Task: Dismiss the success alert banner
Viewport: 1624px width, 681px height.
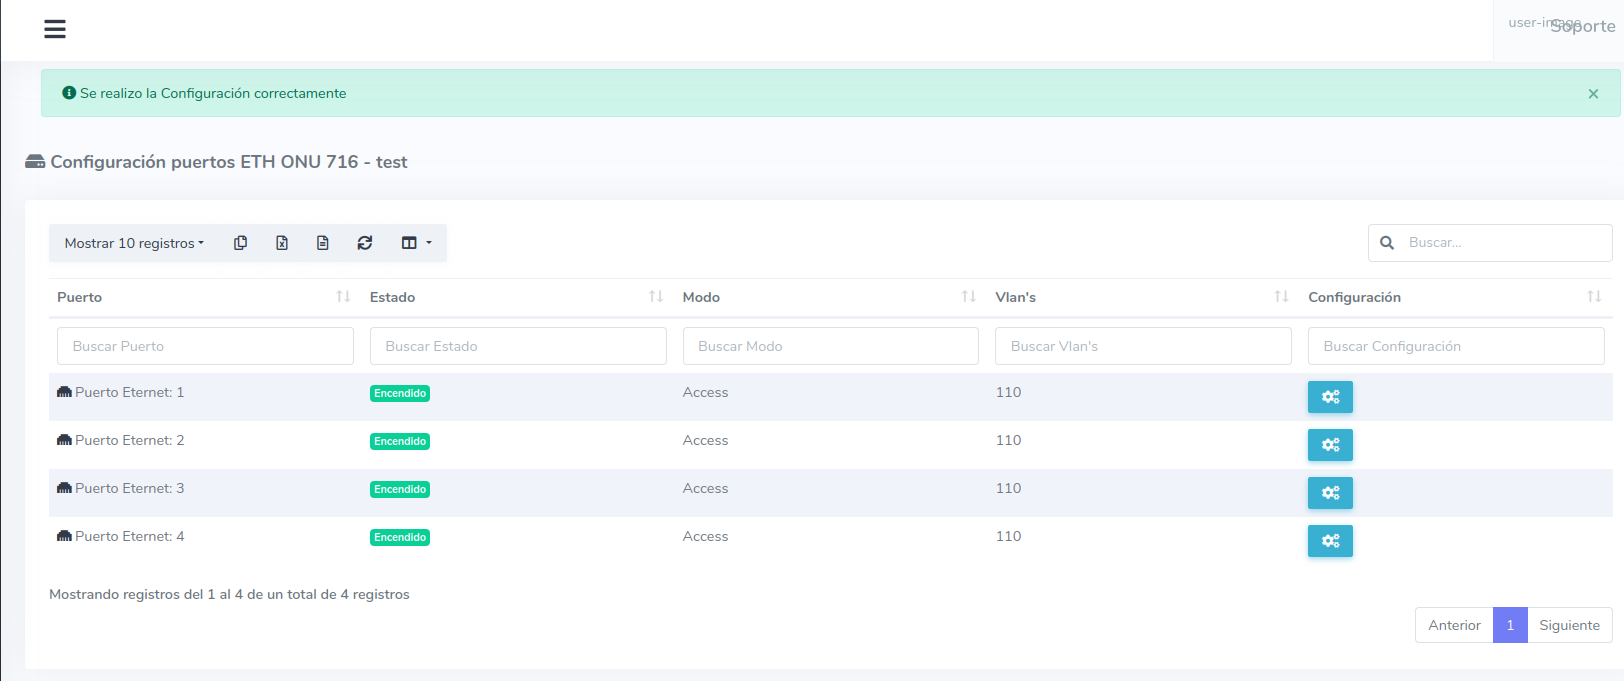Action: tap(1593, 94)
